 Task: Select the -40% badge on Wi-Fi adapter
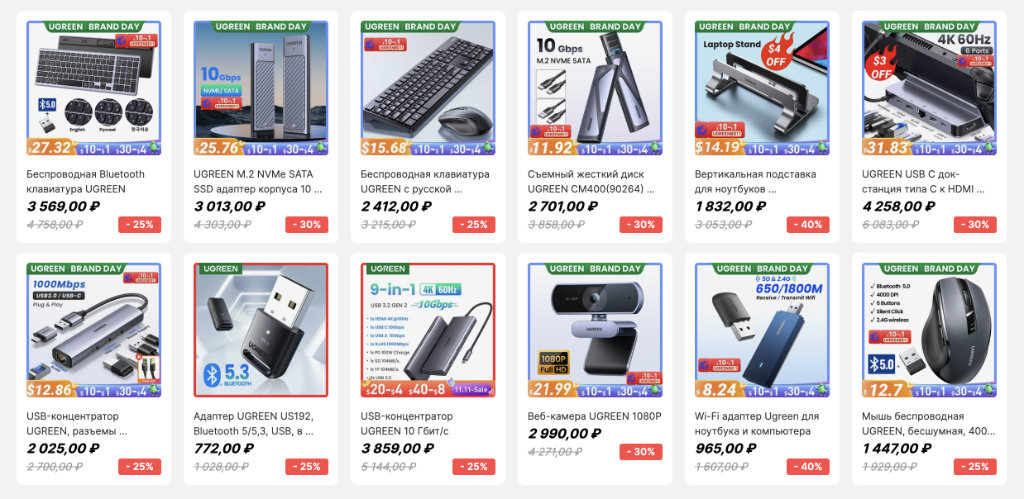808,466
